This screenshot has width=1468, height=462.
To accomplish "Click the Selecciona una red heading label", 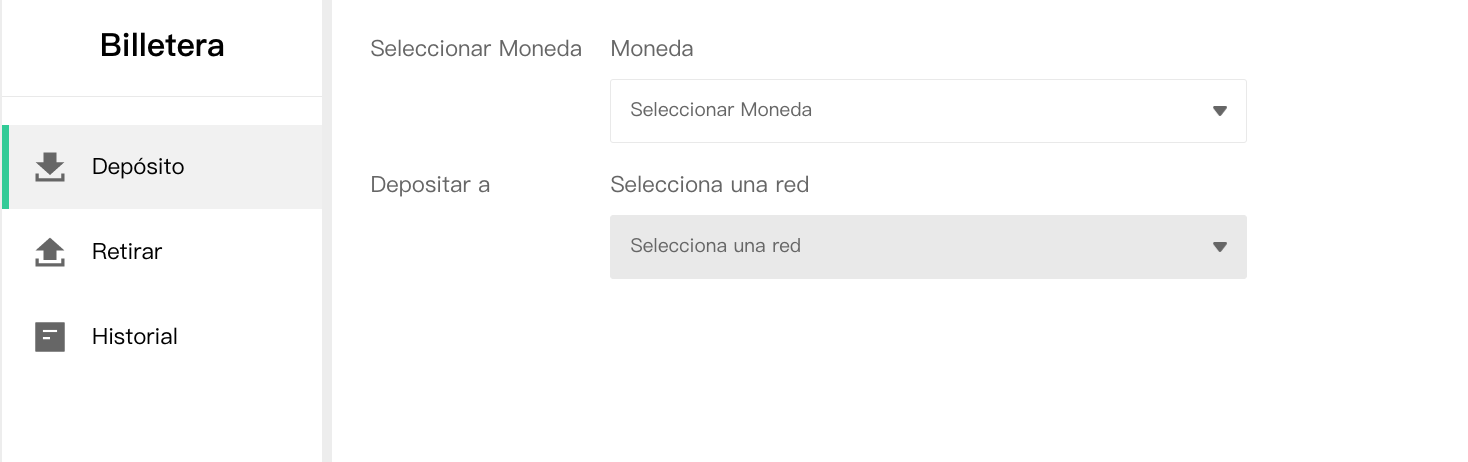I will (x=709, y=185).
